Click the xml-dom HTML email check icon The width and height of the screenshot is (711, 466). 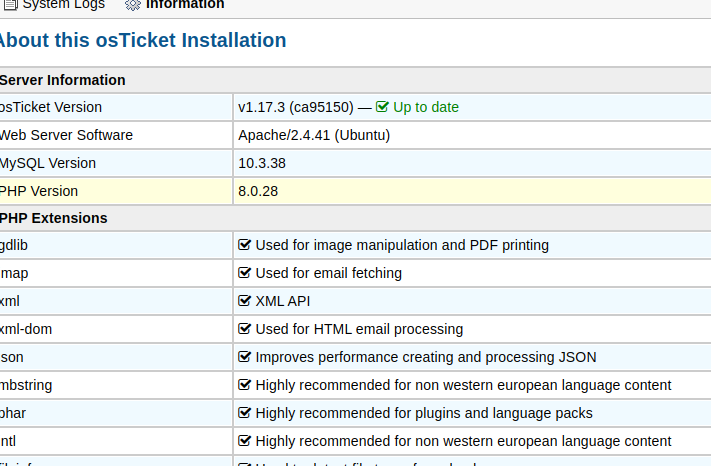click(x=244, y=329)
